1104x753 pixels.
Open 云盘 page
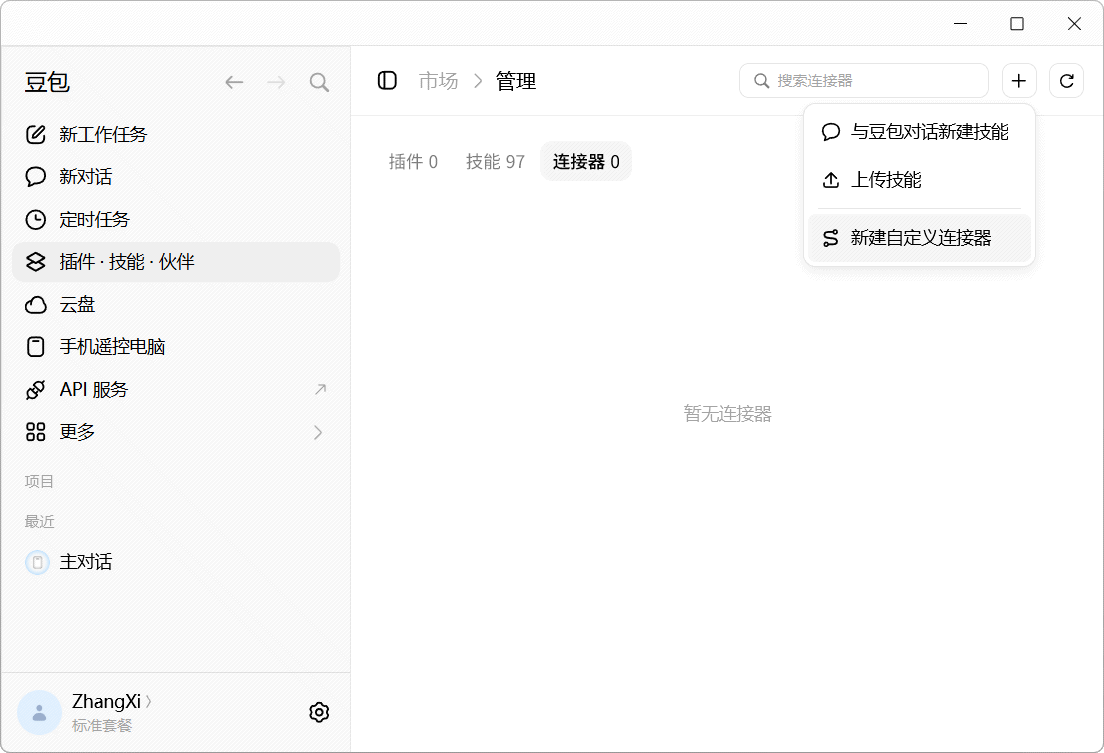tap(176, 304)
